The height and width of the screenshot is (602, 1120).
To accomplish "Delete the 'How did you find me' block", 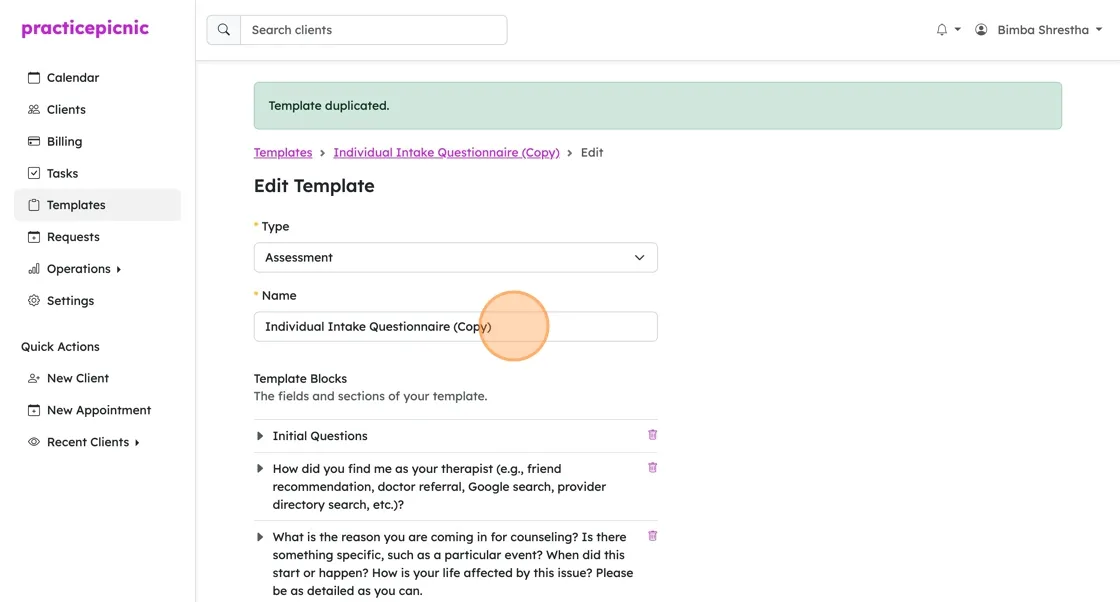I will [x=652, y=468].
